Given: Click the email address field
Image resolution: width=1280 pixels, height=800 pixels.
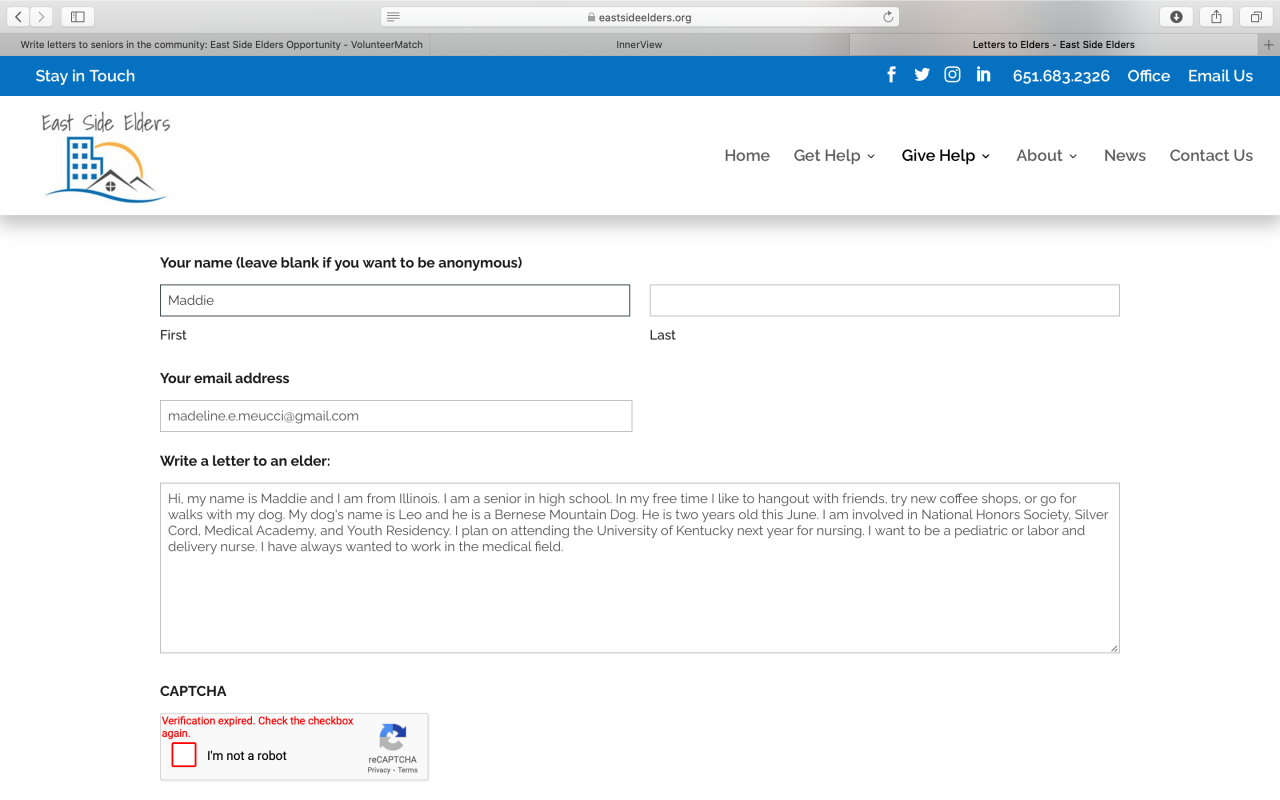Looking at the screenshot, I should (396, 416).
